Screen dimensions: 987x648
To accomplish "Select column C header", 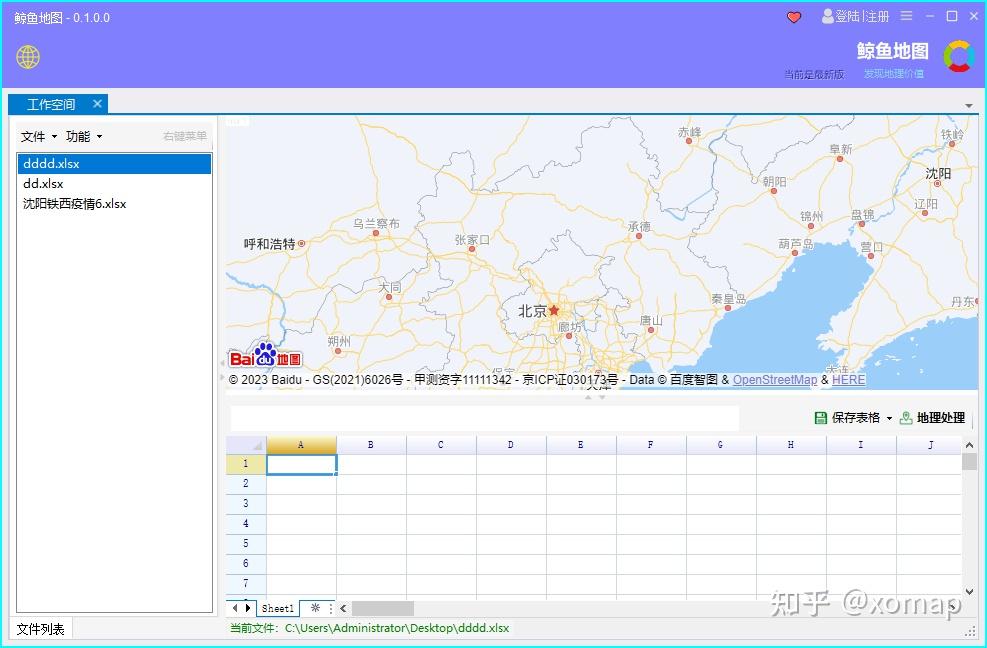I will click(x=441, y=445).
